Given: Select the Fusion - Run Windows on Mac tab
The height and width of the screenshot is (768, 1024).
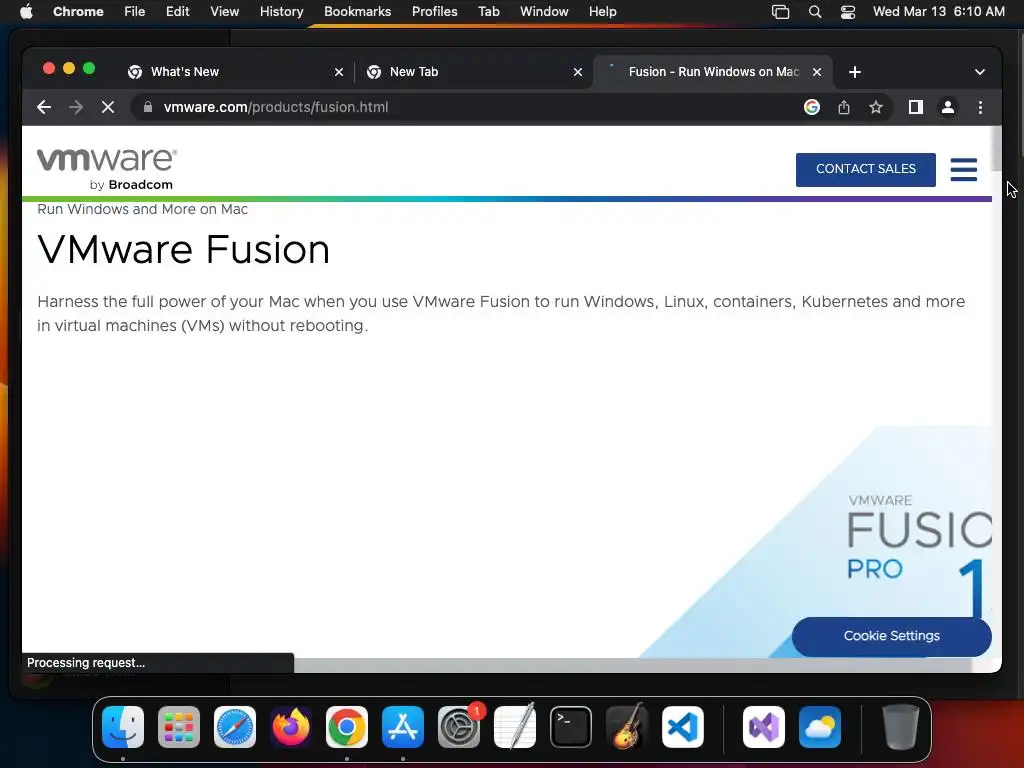Looking at the screenshot, I should (712, 72).
